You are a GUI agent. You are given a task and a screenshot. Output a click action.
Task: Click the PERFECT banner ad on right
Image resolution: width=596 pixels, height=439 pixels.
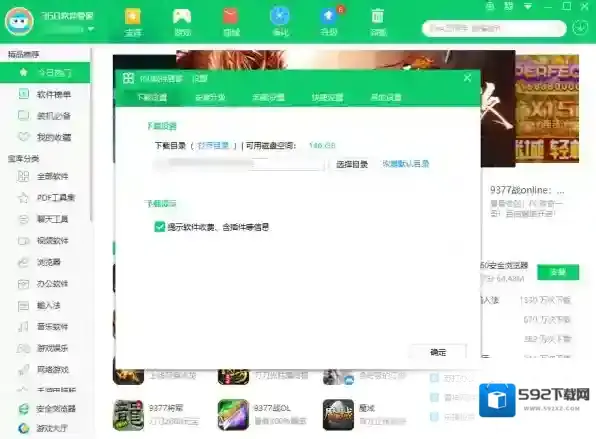coord(547,109)
